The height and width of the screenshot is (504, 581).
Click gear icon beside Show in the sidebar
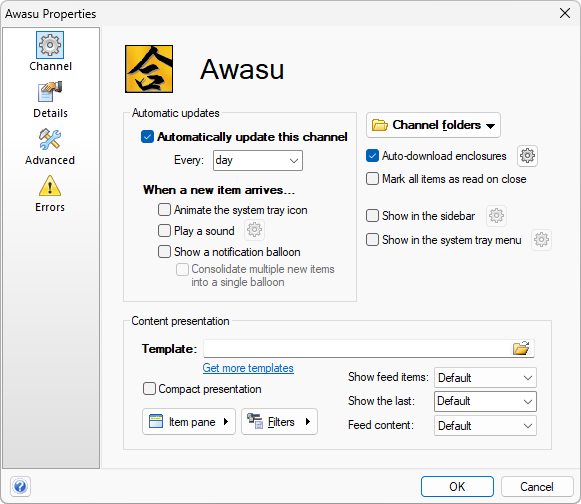pos(497,215)
